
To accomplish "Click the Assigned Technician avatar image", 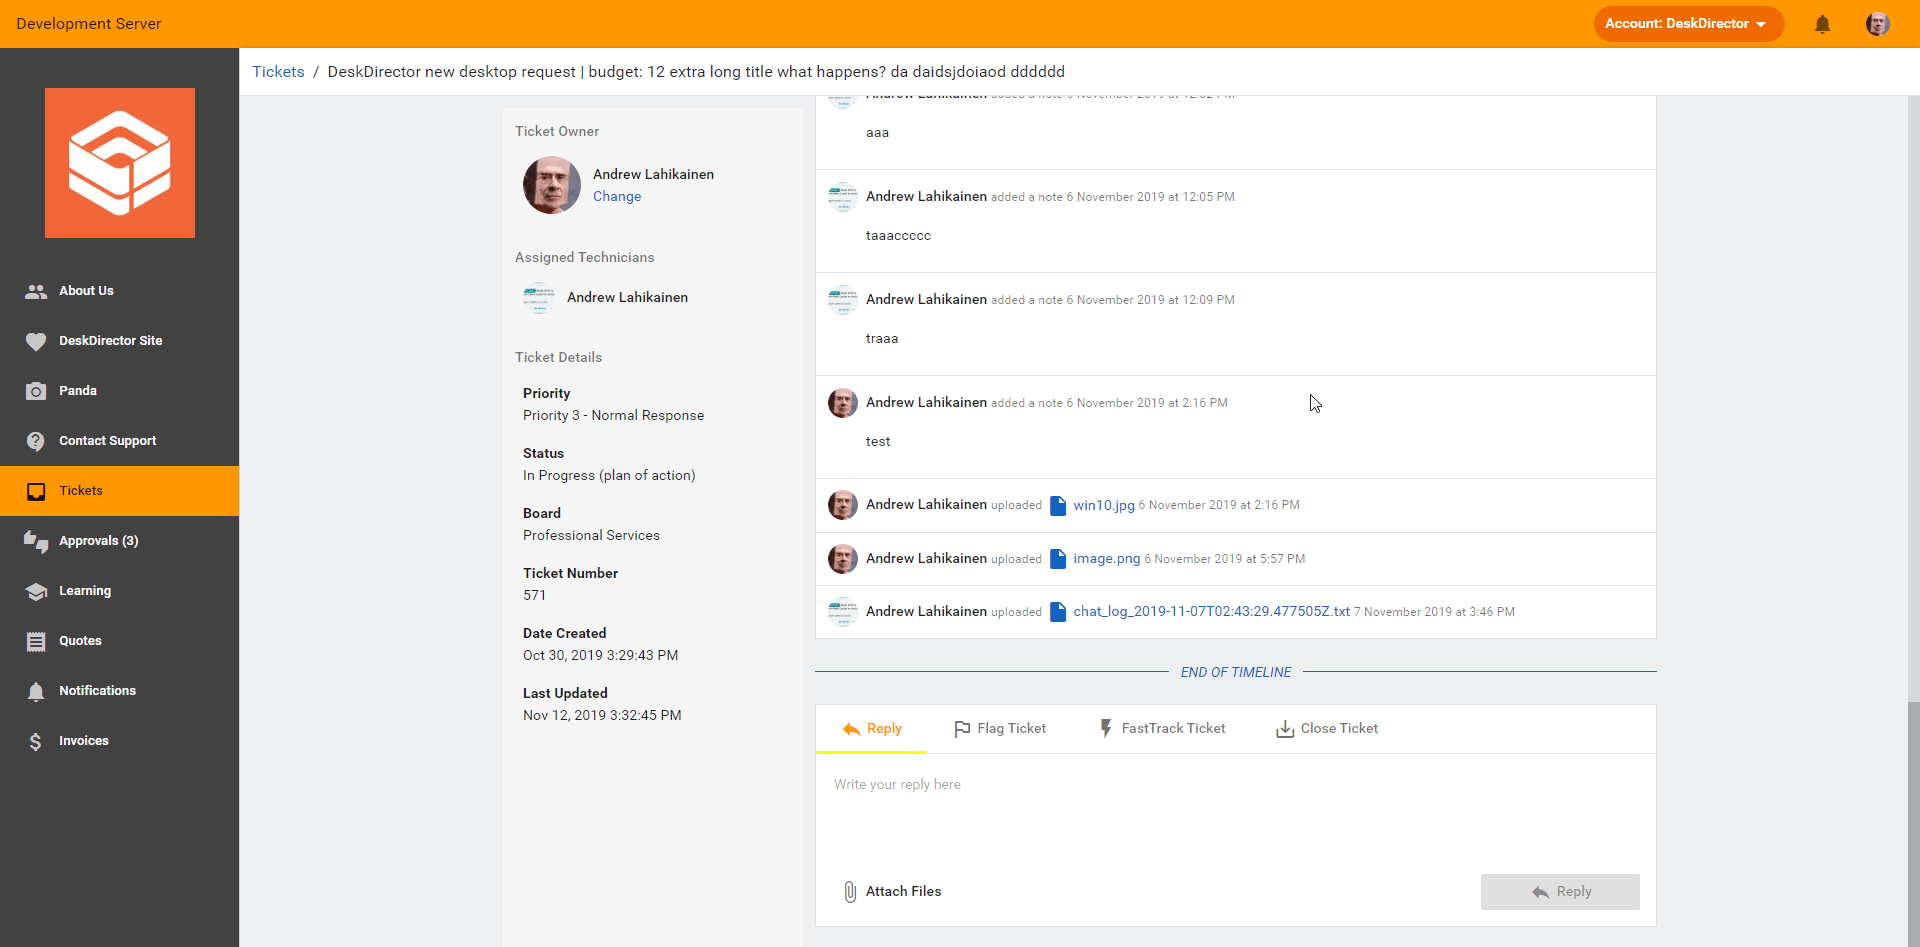I will pyautogui.click(x=539, y=298).
